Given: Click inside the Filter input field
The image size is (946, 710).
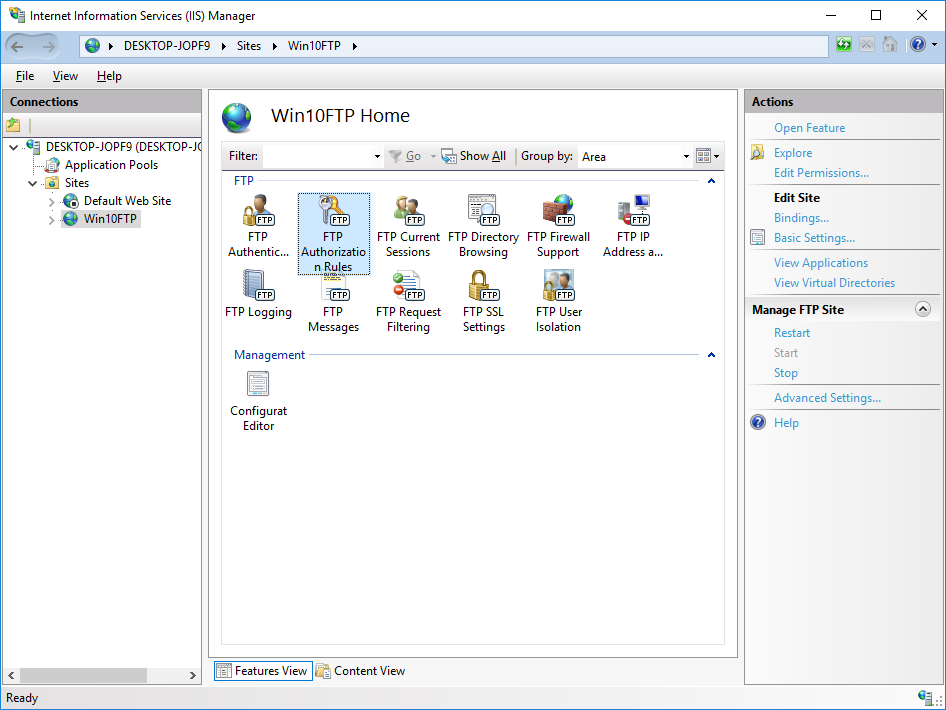Looking at the screenshot, I should (320, 157).
